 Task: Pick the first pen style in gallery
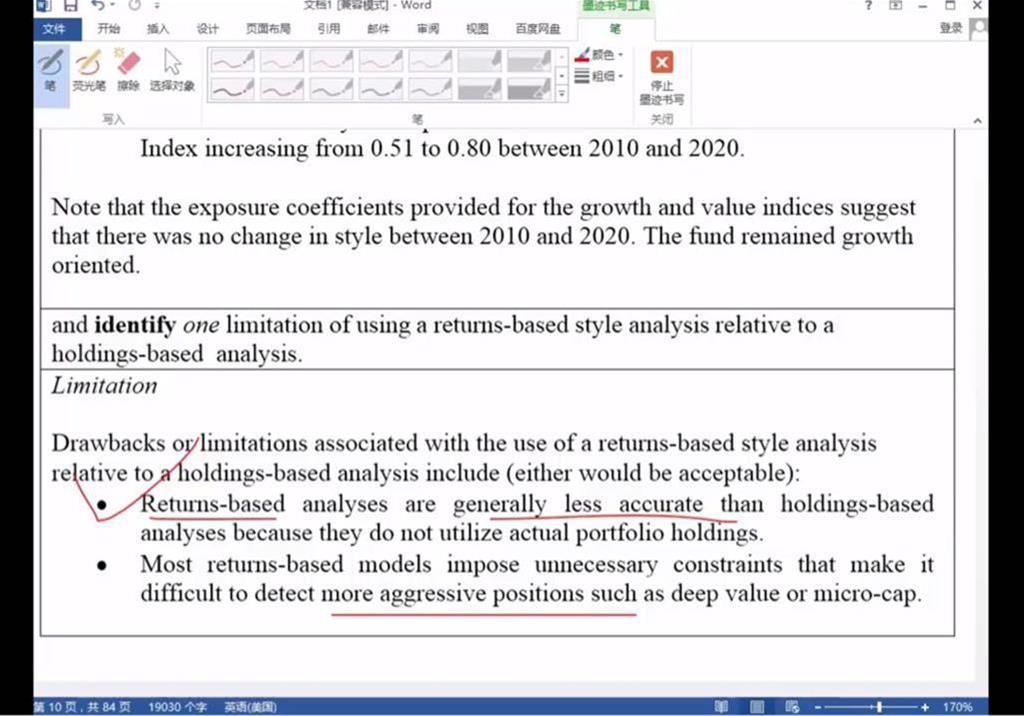coord(232,62)
